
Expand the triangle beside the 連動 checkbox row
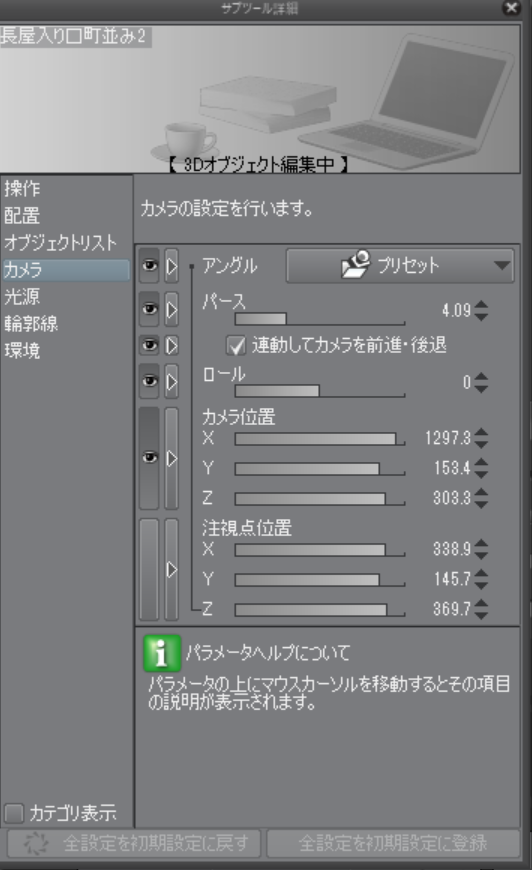(172, 345)
